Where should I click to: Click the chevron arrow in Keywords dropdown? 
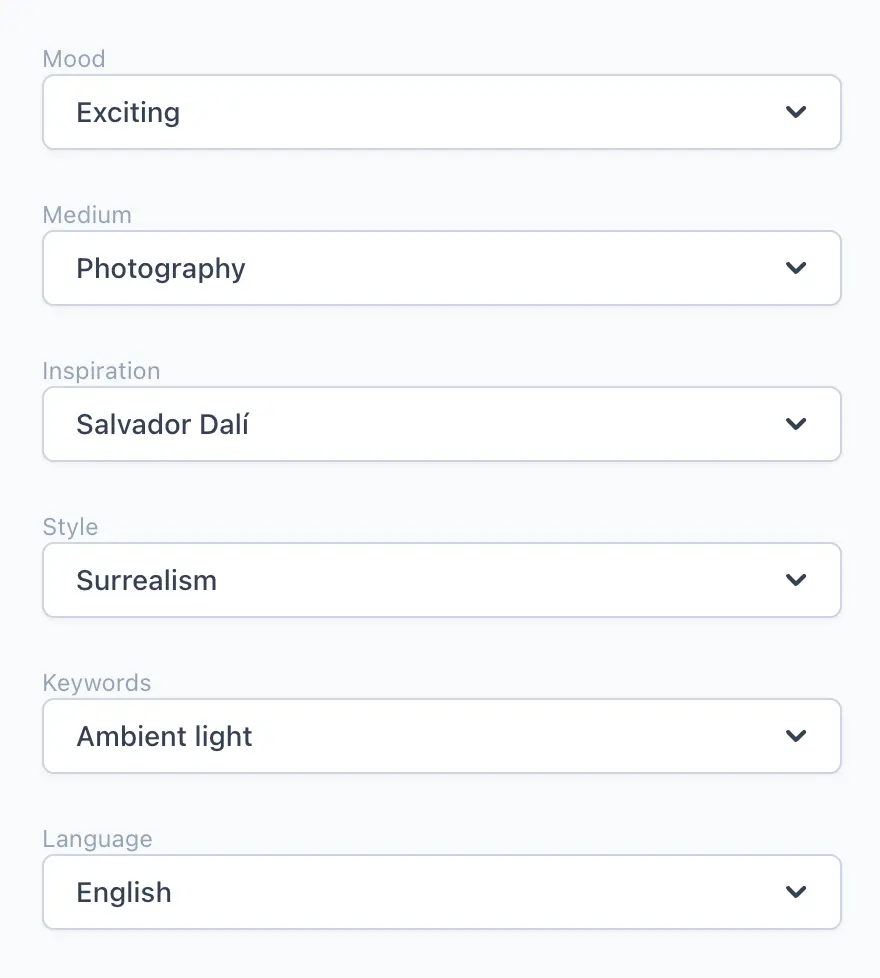click(x=796, y=736)
